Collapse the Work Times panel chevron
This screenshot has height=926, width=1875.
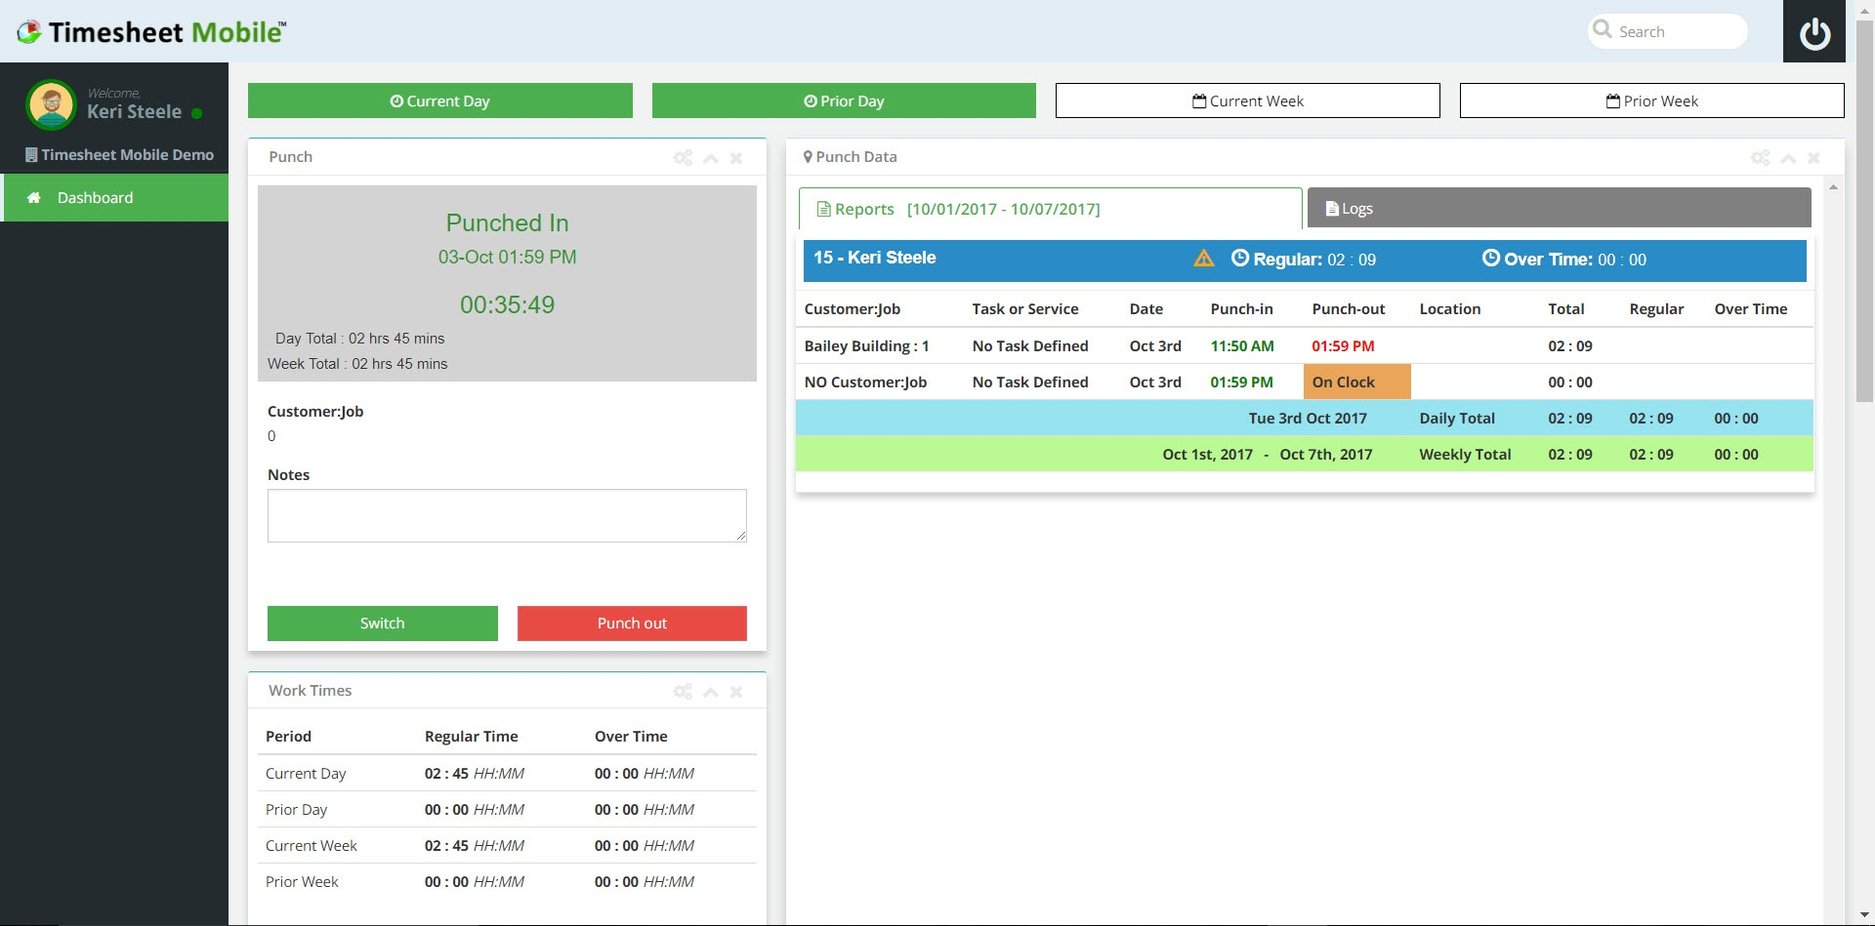tap(710, 692)
